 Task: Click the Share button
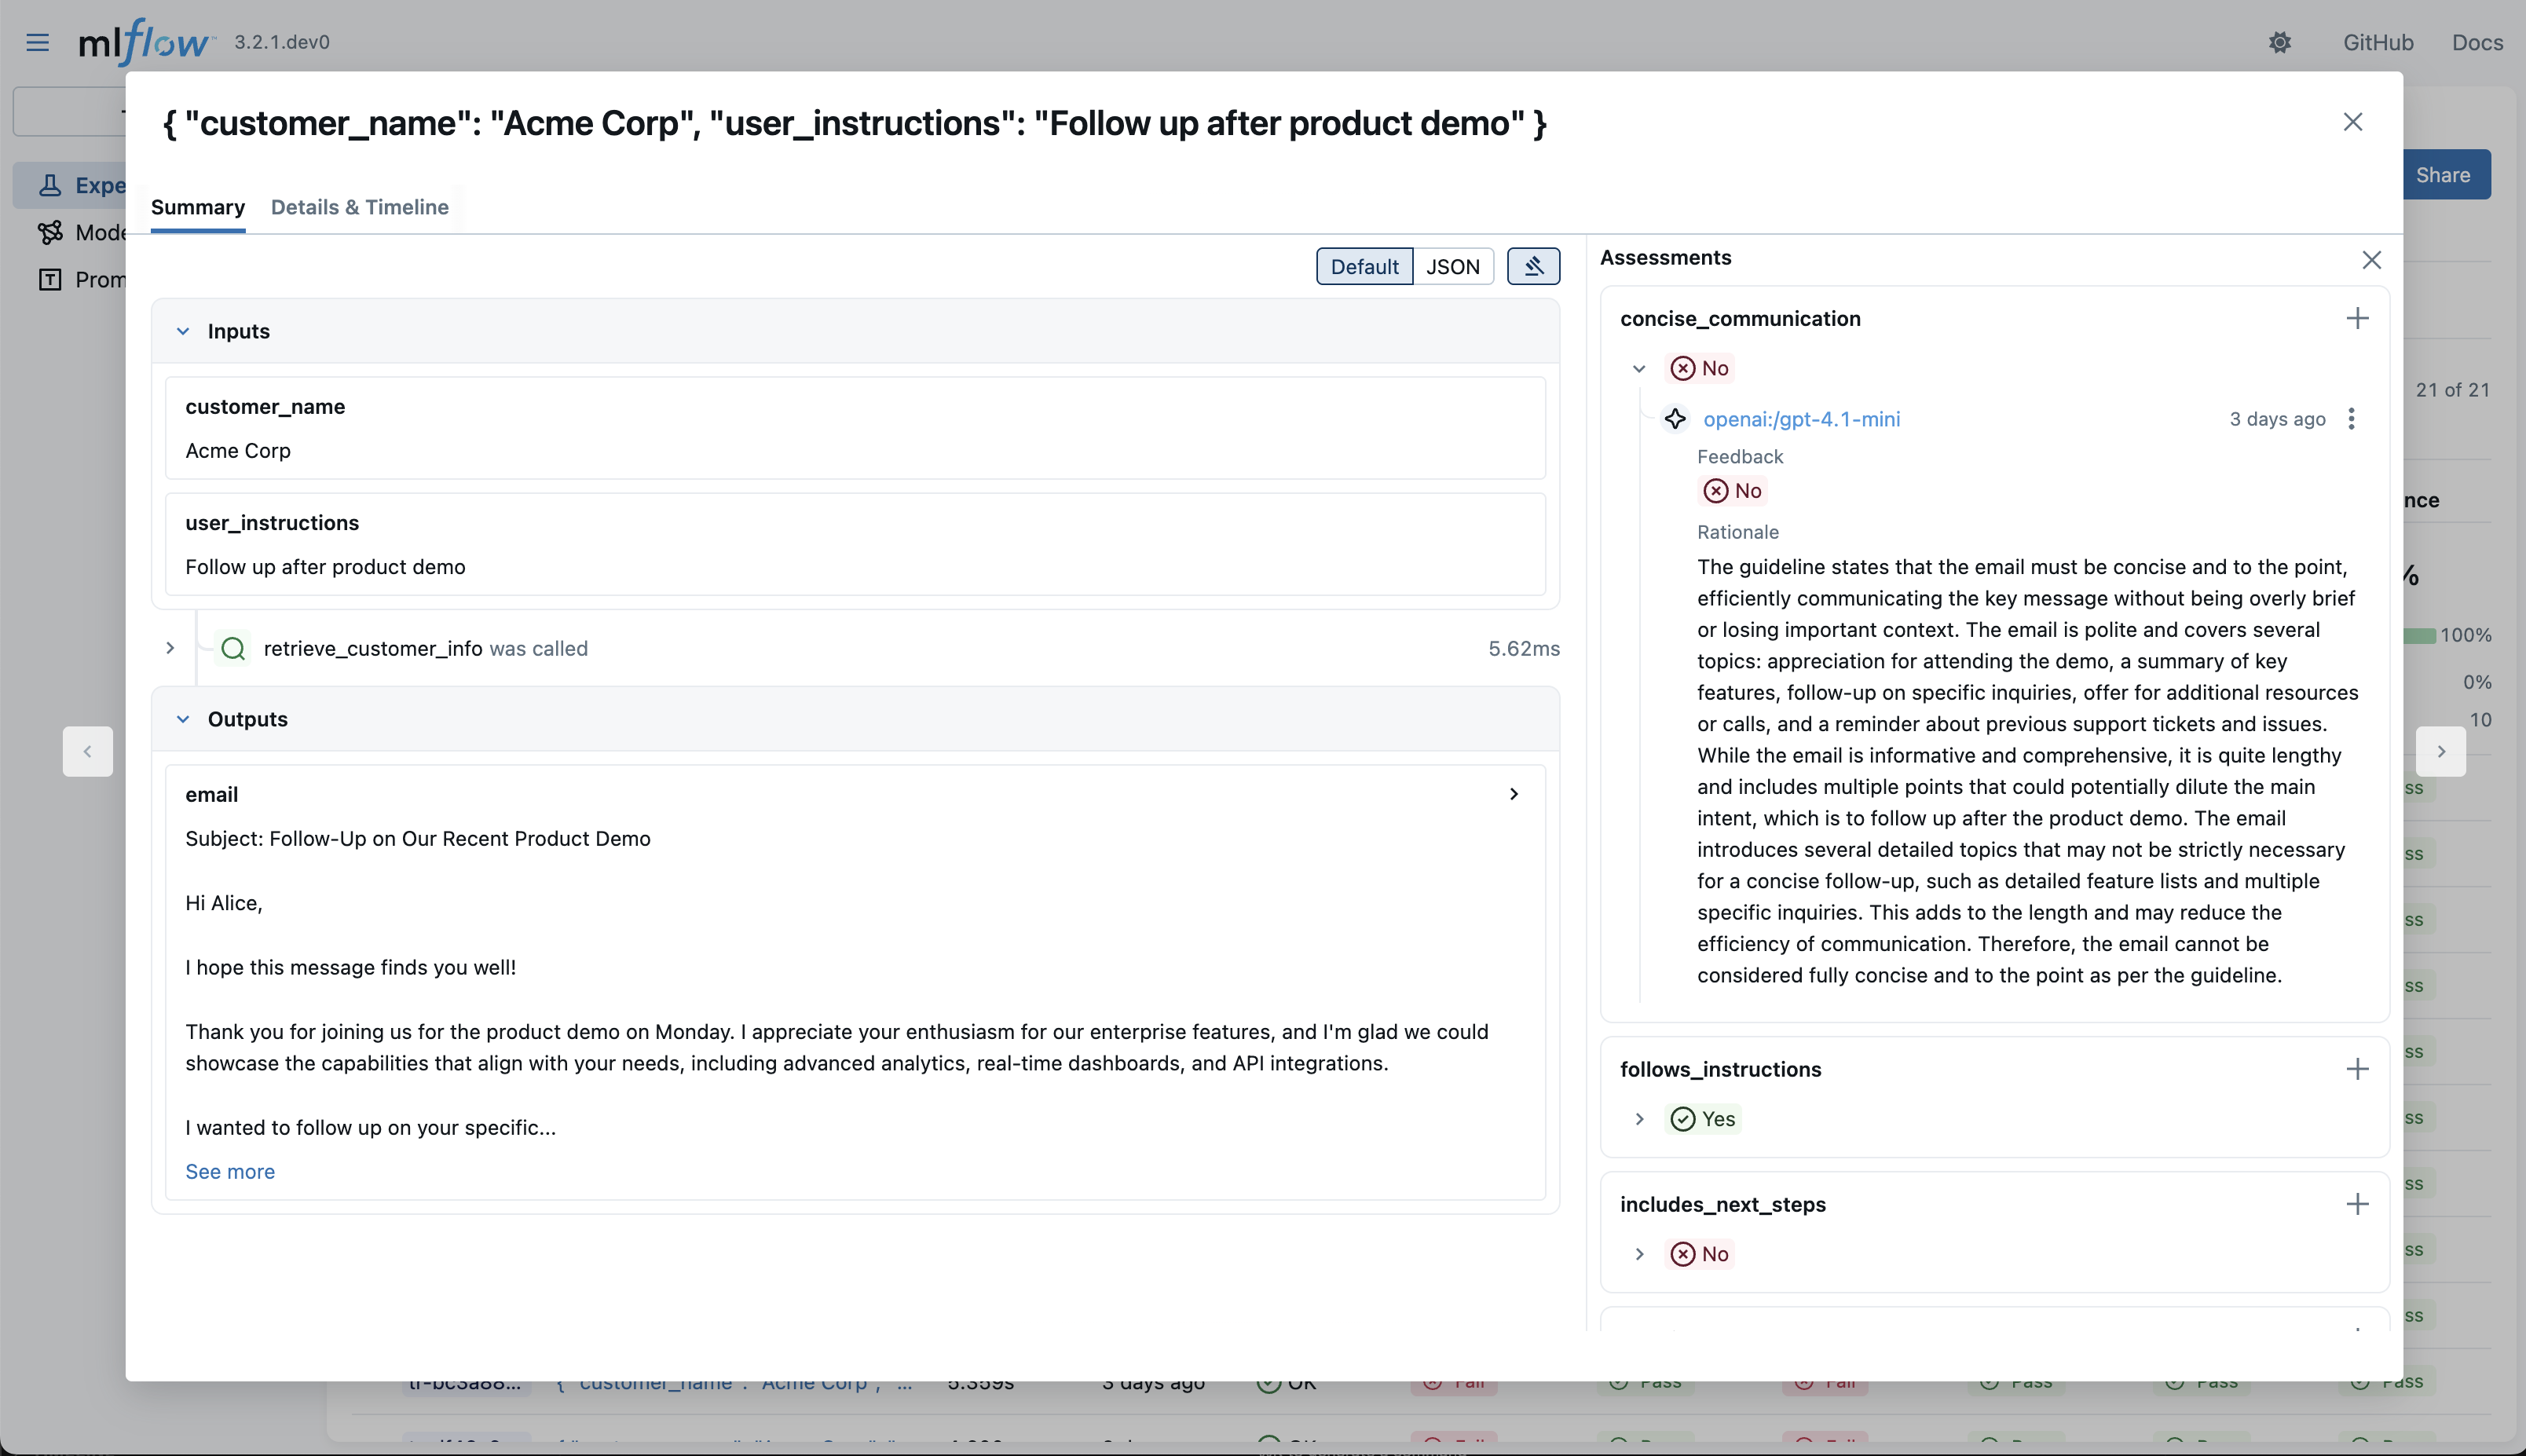tap(2443, 174)
